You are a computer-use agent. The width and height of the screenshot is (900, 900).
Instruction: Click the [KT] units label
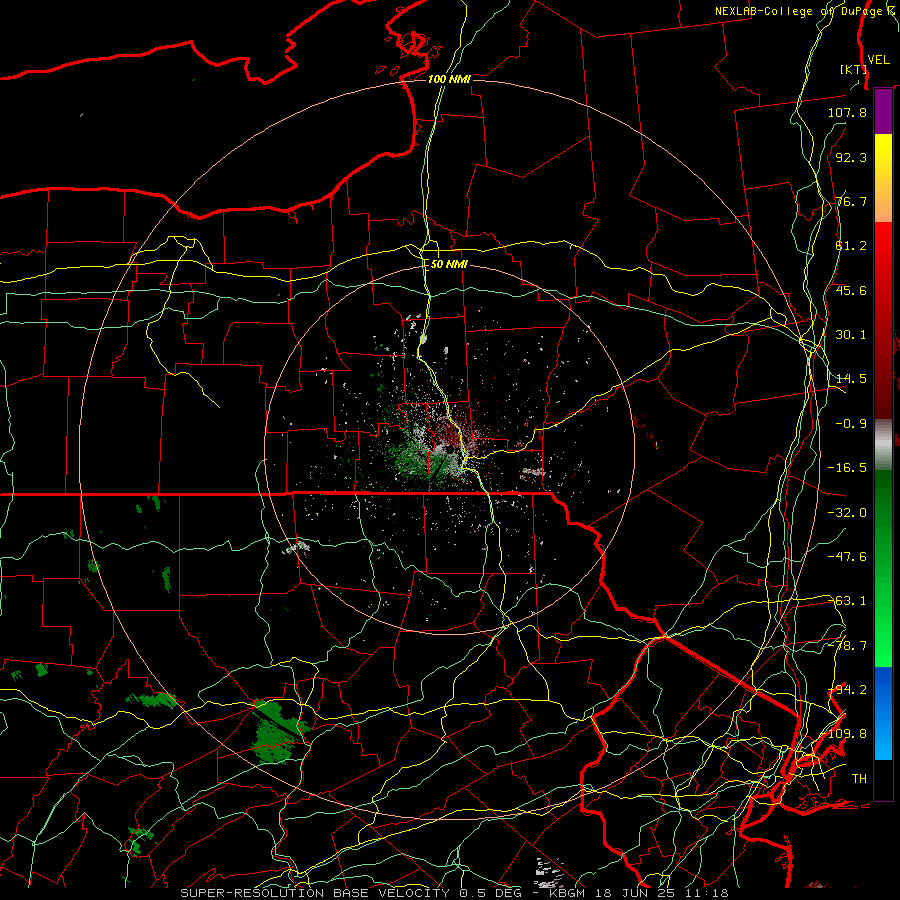point(853,69)
